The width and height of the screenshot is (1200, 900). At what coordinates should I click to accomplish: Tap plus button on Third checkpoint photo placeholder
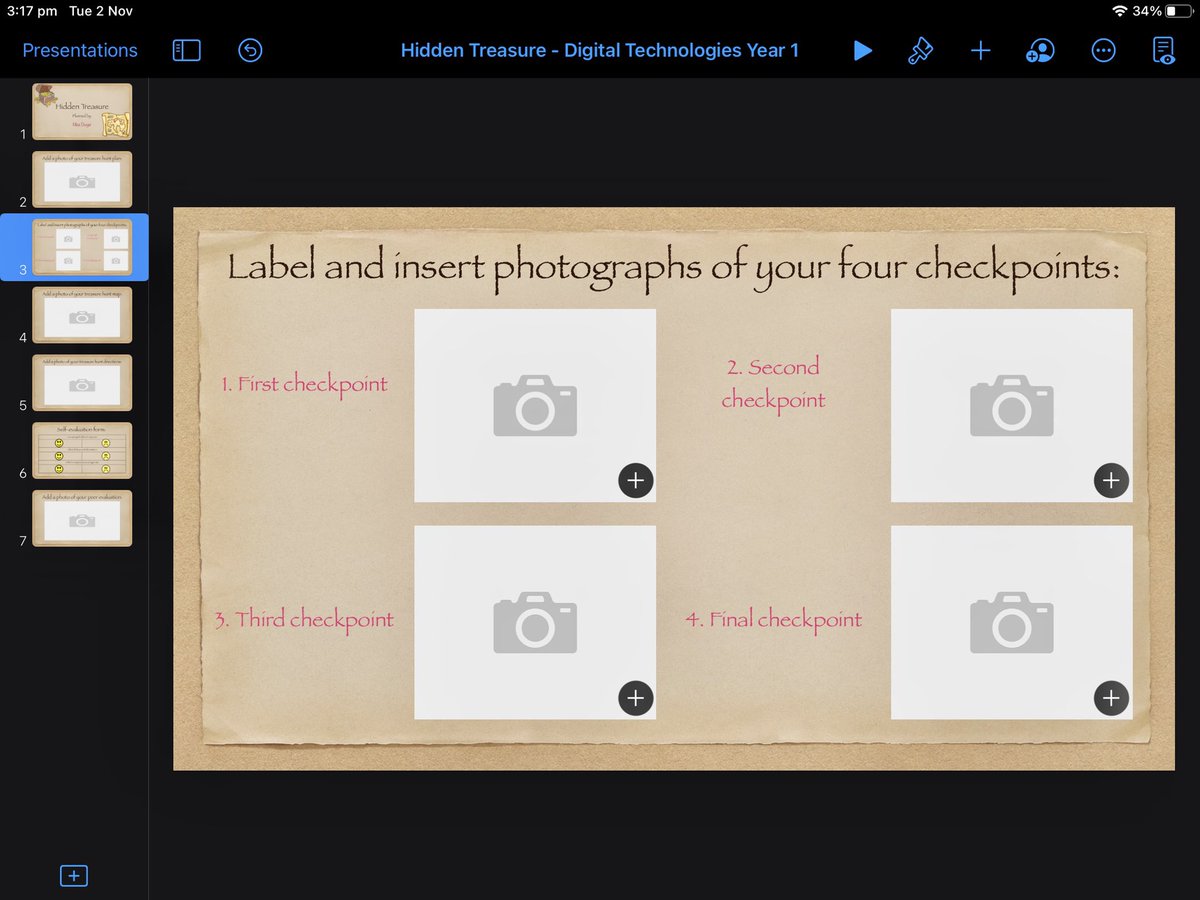[635, 697]
